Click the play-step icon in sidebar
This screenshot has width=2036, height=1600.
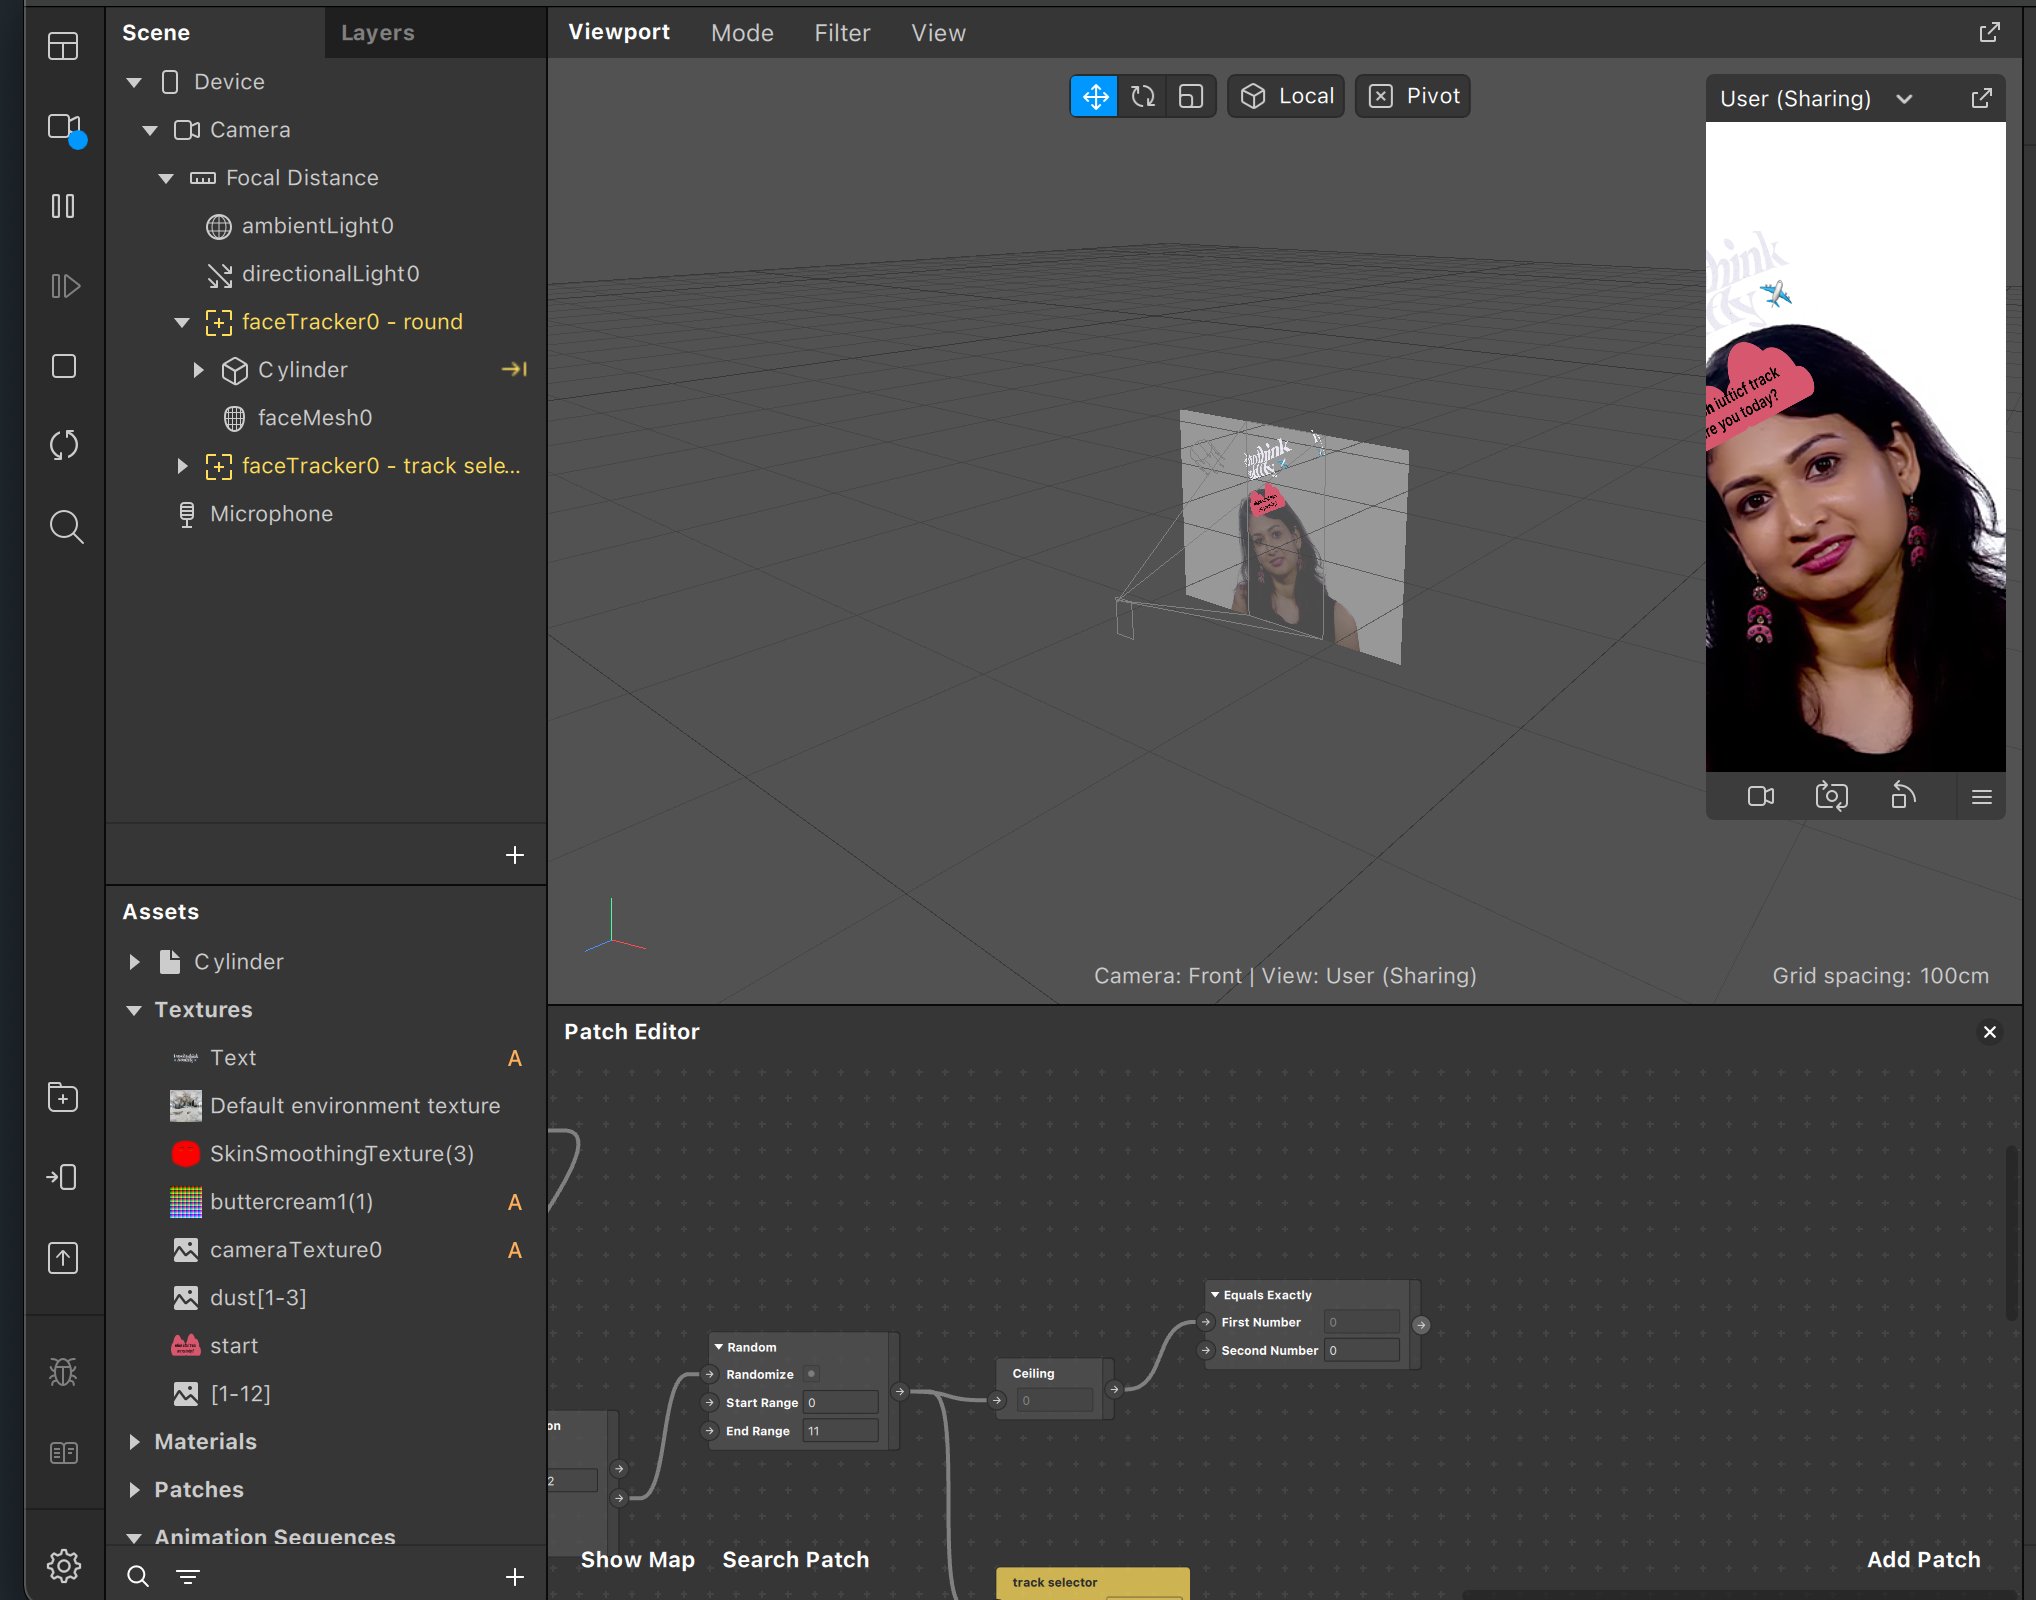65,286
